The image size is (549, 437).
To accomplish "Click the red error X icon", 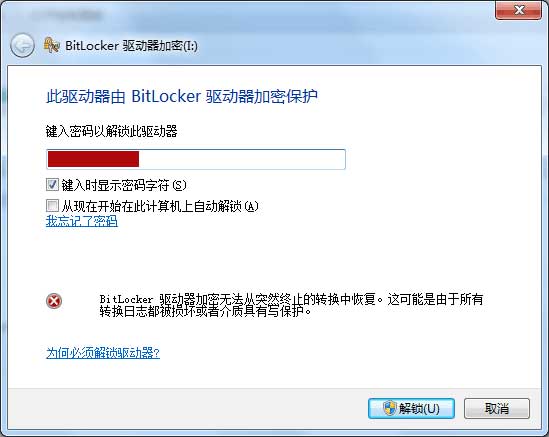I will click(x=54, y=301).
